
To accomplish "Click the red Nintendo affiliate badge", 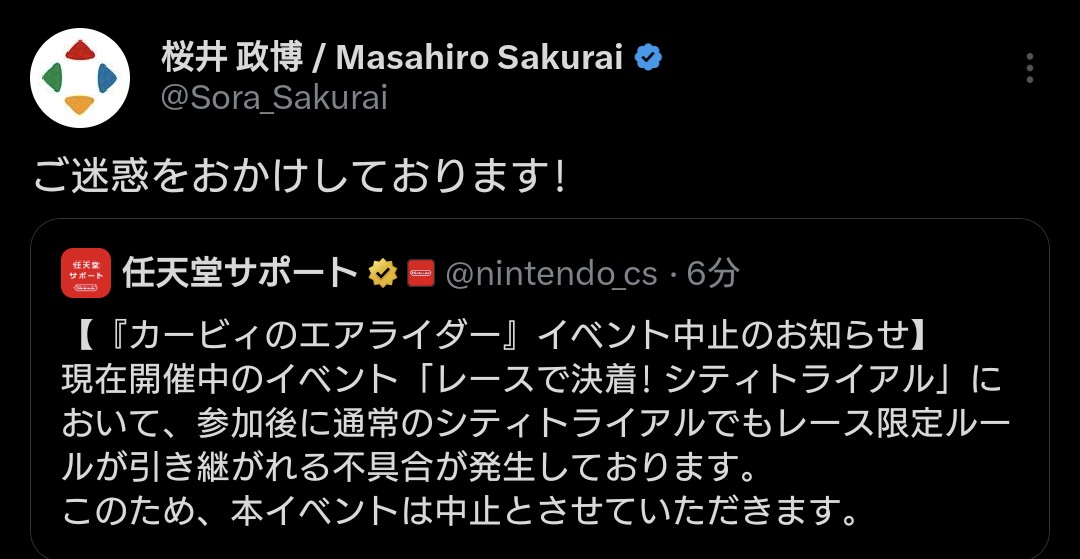I will coord(421,273).
